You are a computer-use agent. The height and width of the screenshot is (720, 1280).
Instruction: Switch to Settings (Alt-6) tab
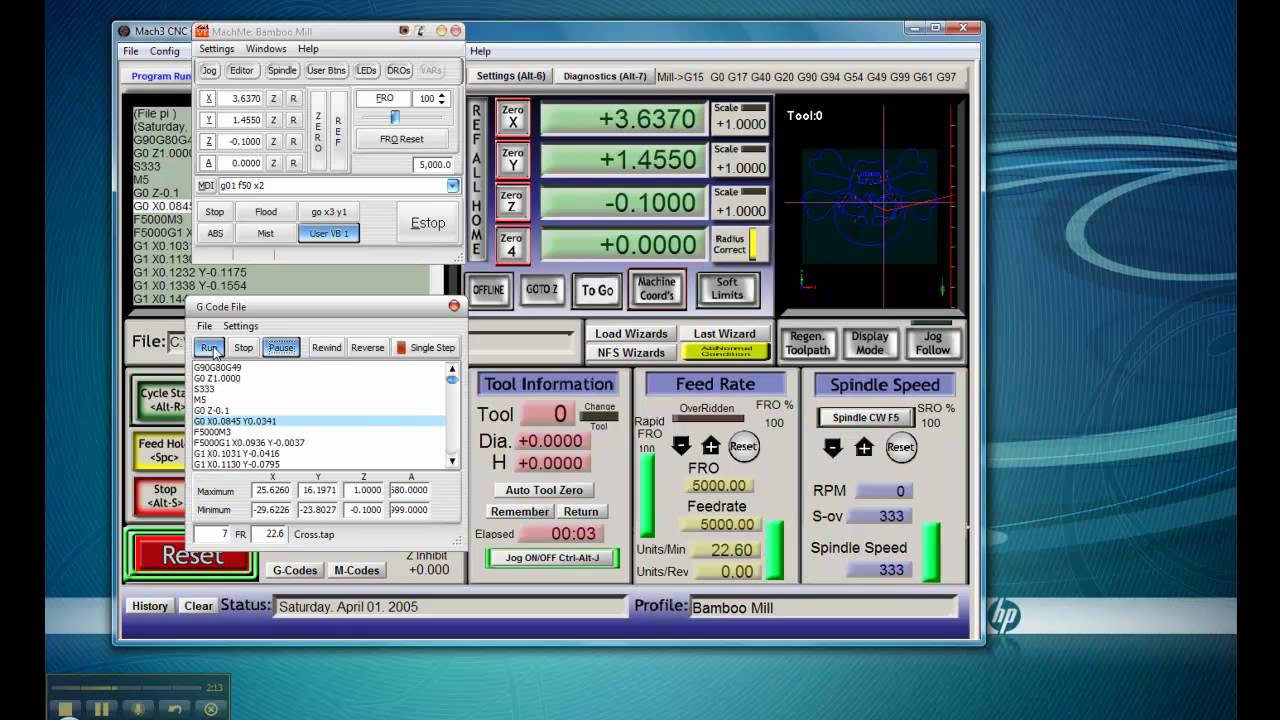tap(511, 76)
